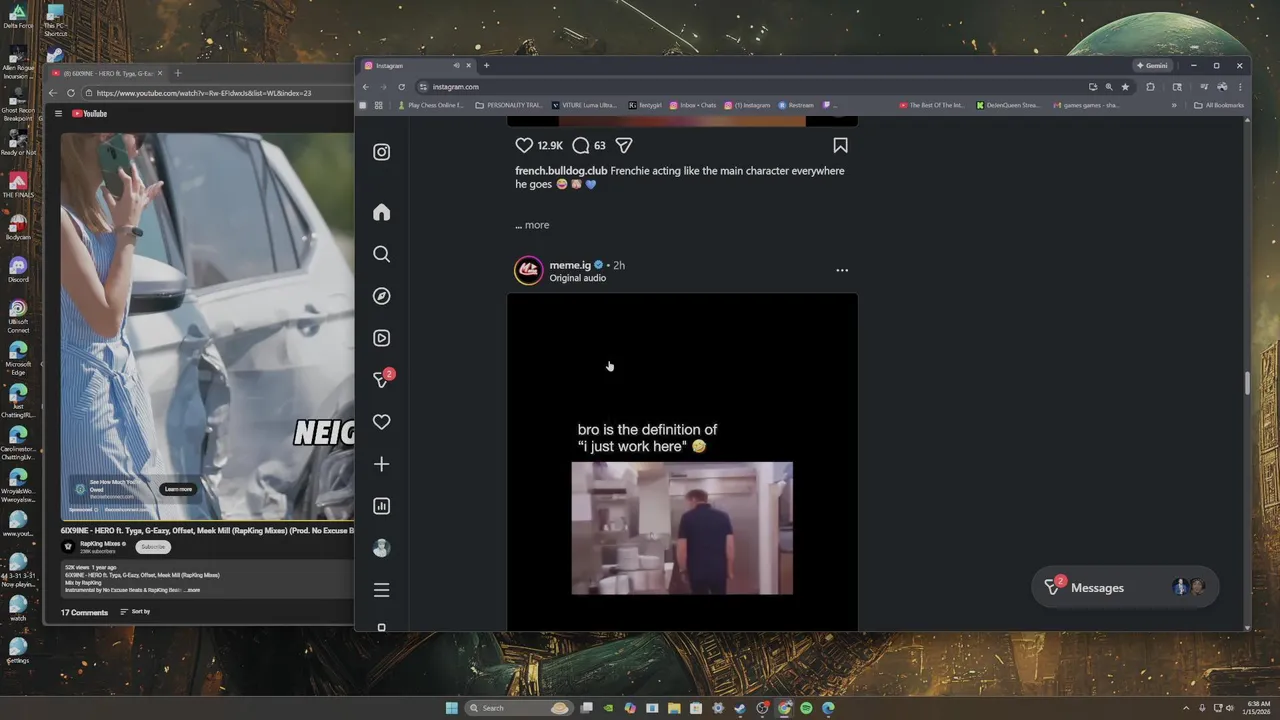1280x720 pixels.
Task: Open meme.ig profile picture
Action: 528,271
